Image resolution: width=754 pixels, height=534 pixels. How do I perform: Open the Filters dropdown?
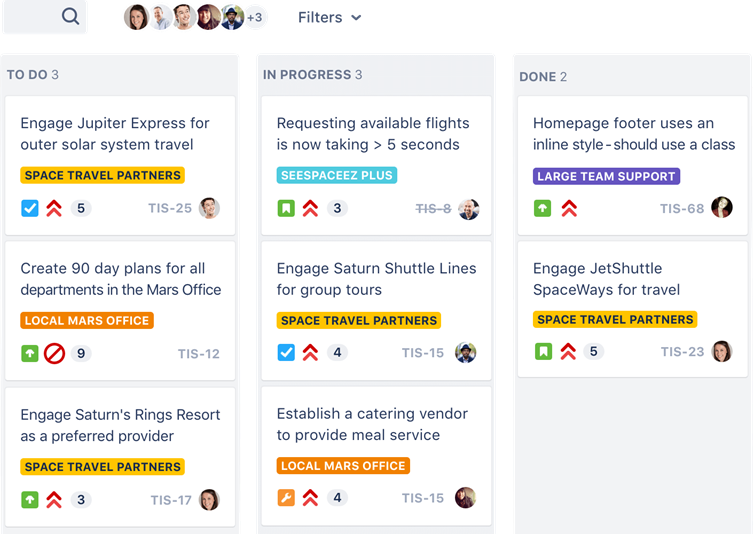(x=329, y=17)
